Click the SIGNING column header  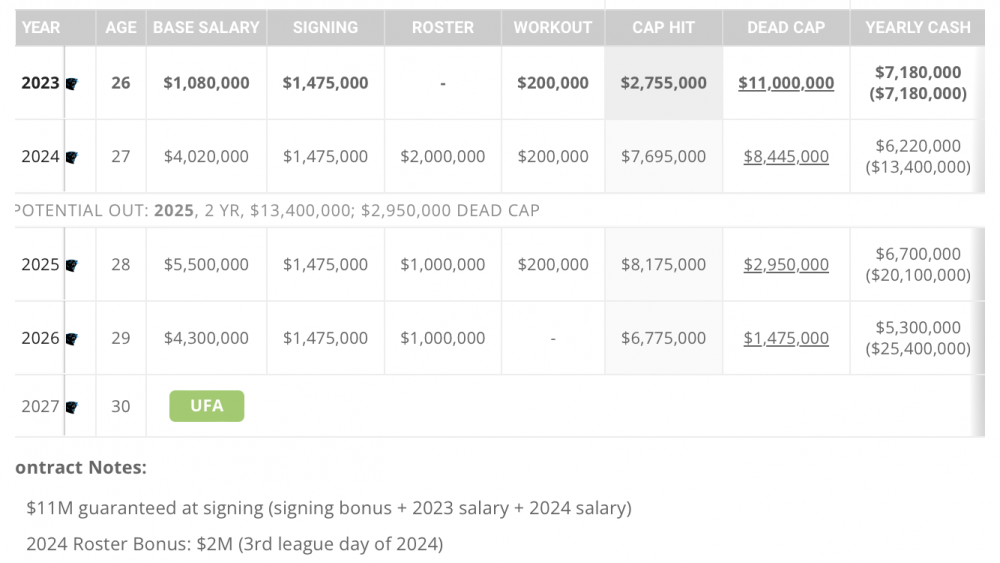[x=325, y=27]
